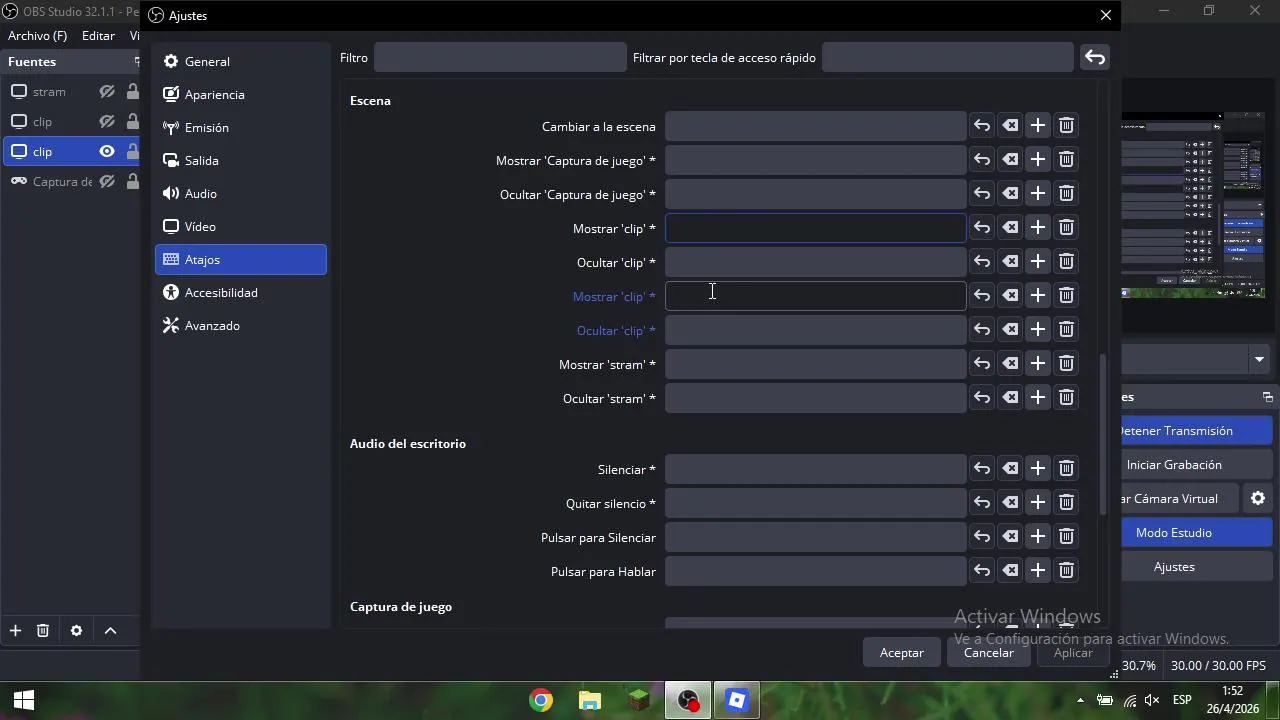The width and height of the screenshot is (1280, 720).
Task: Move selected source up in Fuentes
Action: 110,630
